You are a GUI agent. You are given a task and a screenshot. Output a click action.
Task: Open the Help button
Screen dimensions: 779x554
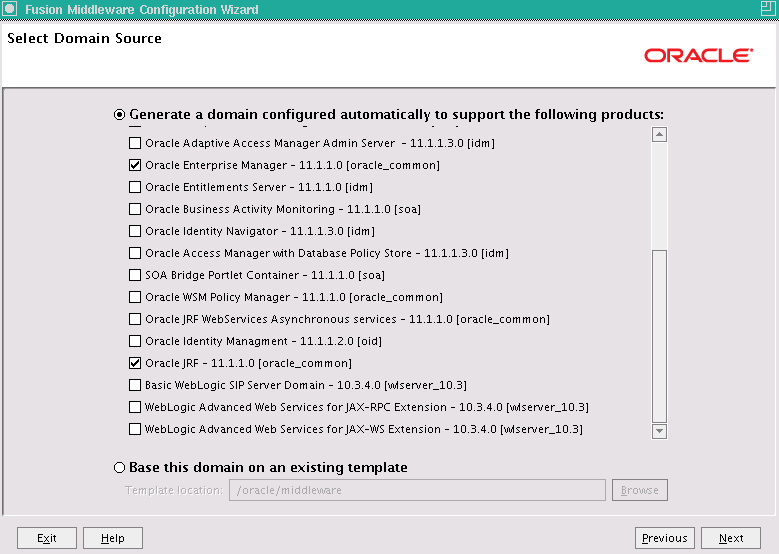(113, 538)
